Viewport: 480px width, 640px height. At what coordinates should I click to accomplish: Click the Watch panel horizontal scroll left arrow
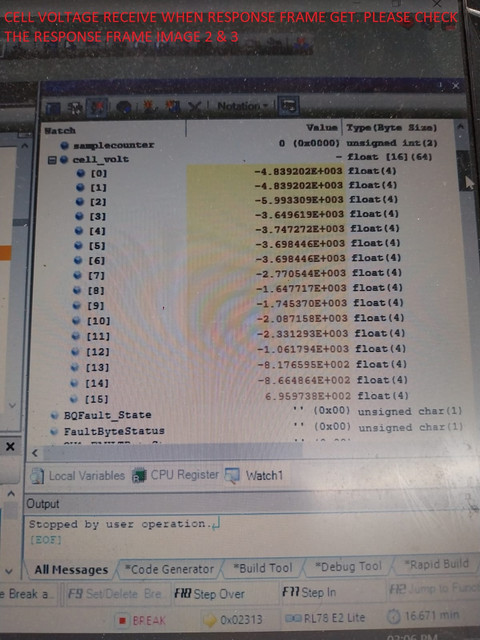35,453
